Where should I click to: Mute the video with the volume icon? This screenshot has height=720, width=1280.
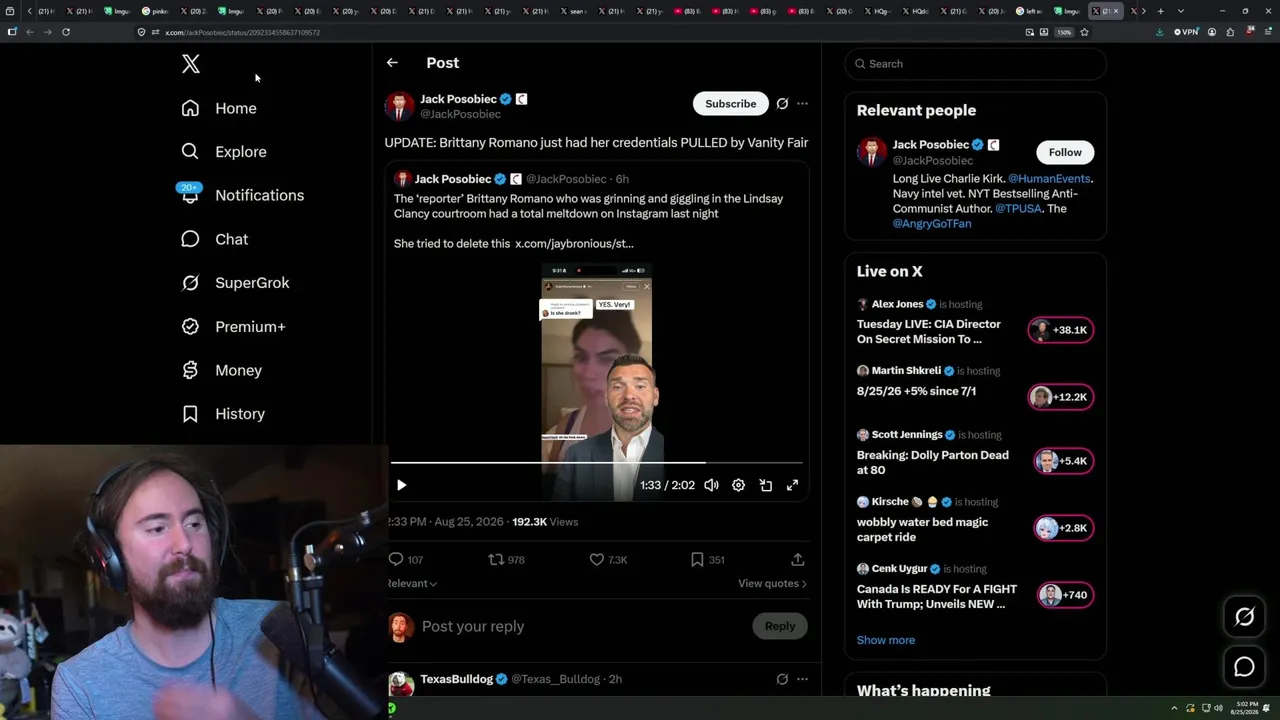[711, 485]
